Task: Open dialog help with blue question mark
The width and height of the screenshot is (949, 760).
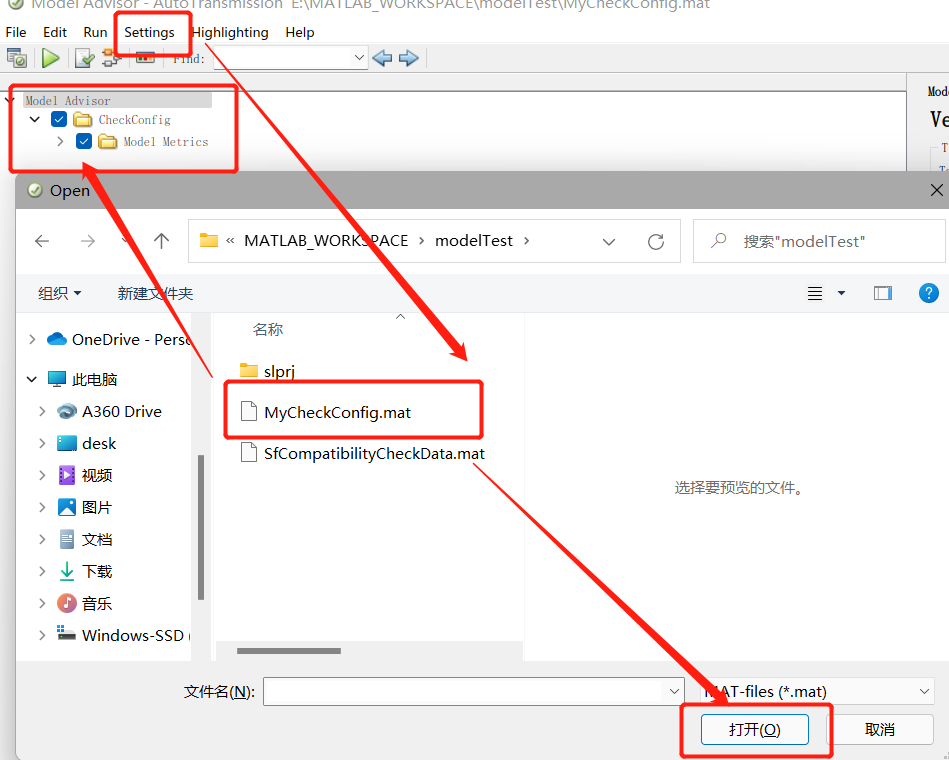Action: [928, 293]
